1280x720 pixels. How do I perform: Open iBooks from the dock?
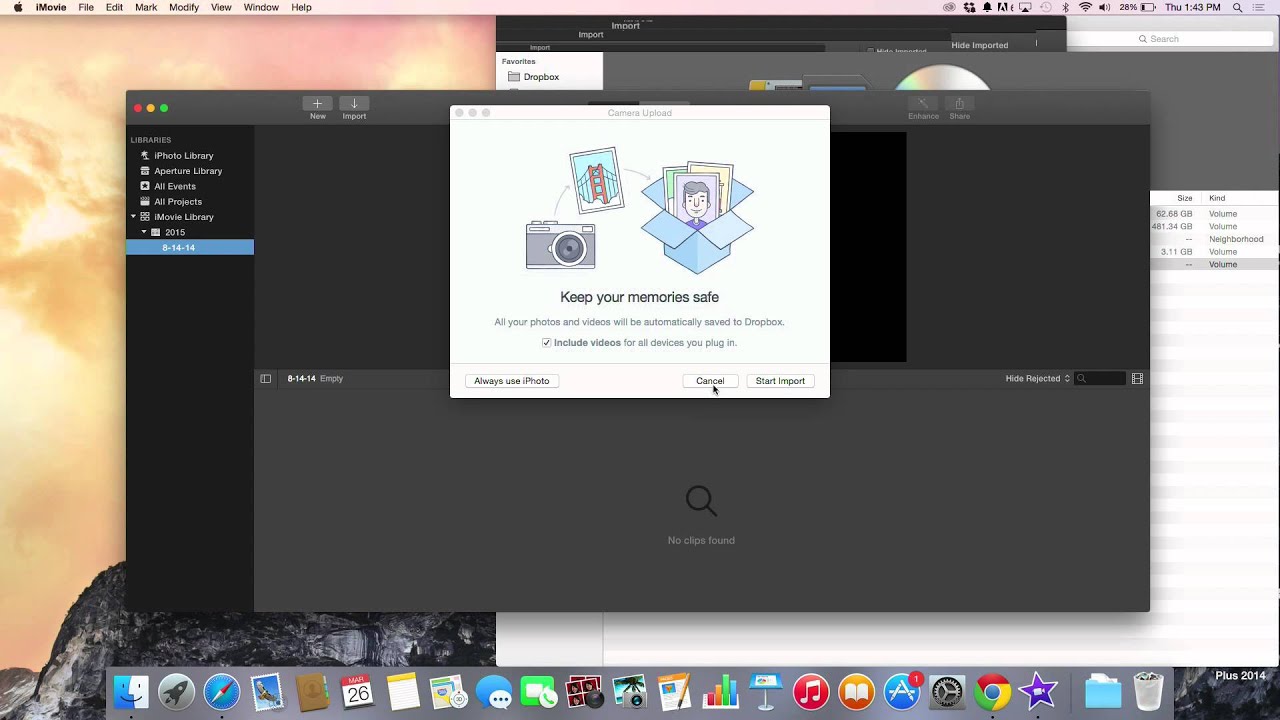[x=856, y=692]
